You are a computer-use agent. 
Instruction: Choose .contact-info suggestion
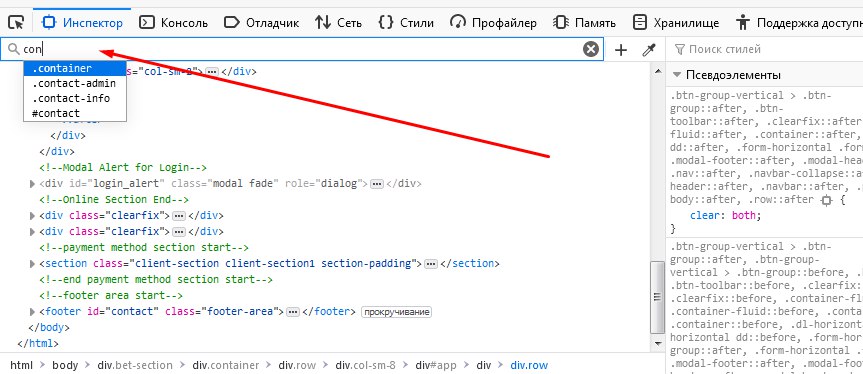pos(75,98)
